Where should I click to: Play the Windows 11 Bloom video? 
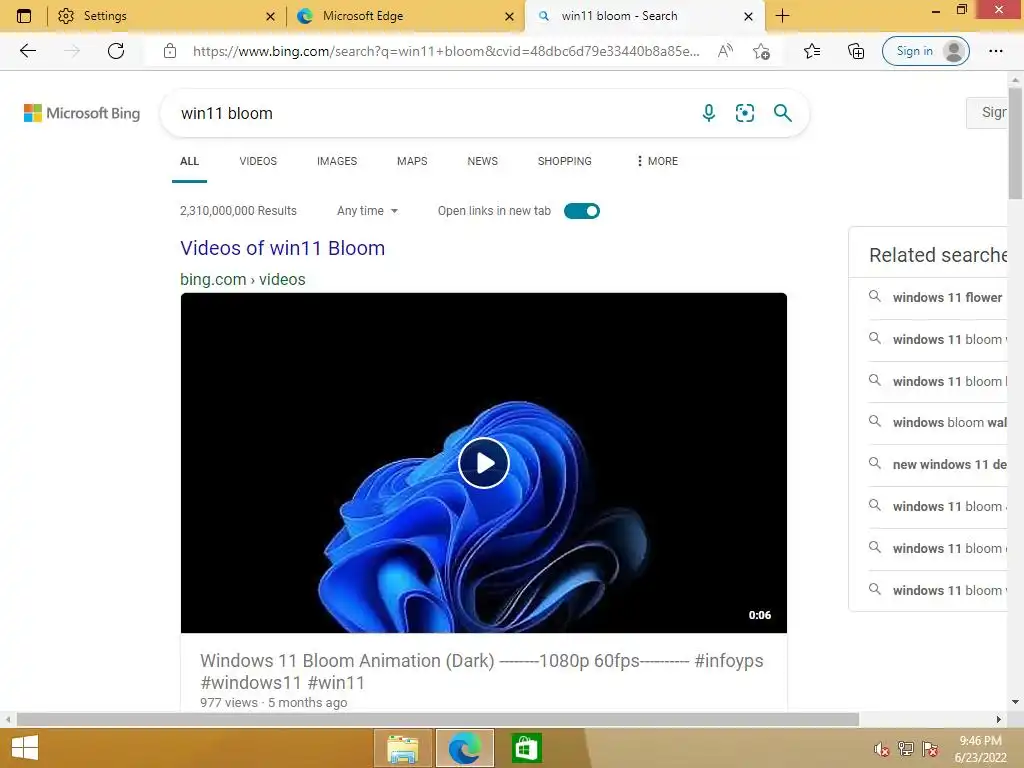coord(483,463)
